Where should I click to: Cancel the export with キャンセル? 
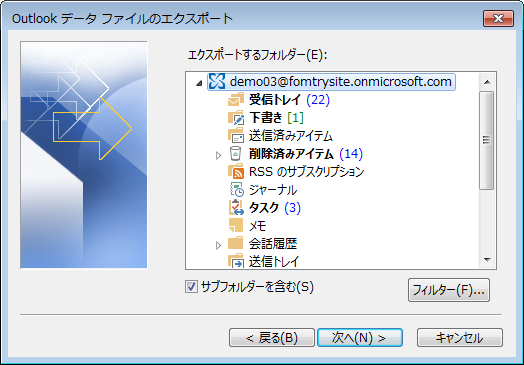460,338
